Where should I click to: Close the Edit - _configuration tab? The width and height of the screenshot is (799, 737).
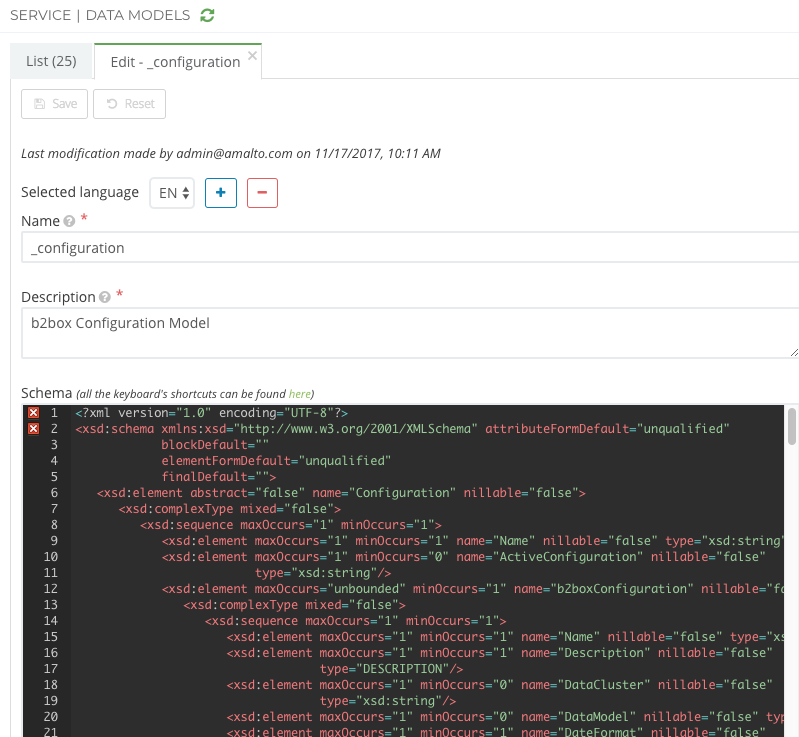point(252,56)
